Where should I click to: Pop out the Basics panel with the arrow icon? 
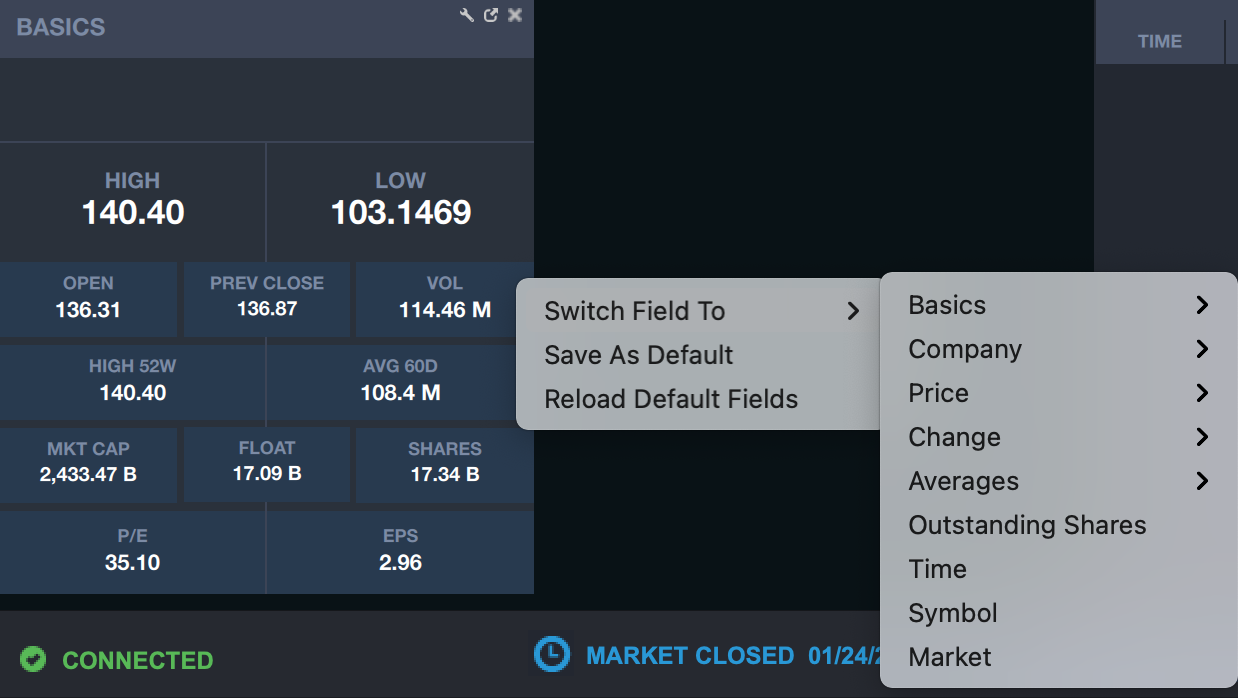point(490,15)
